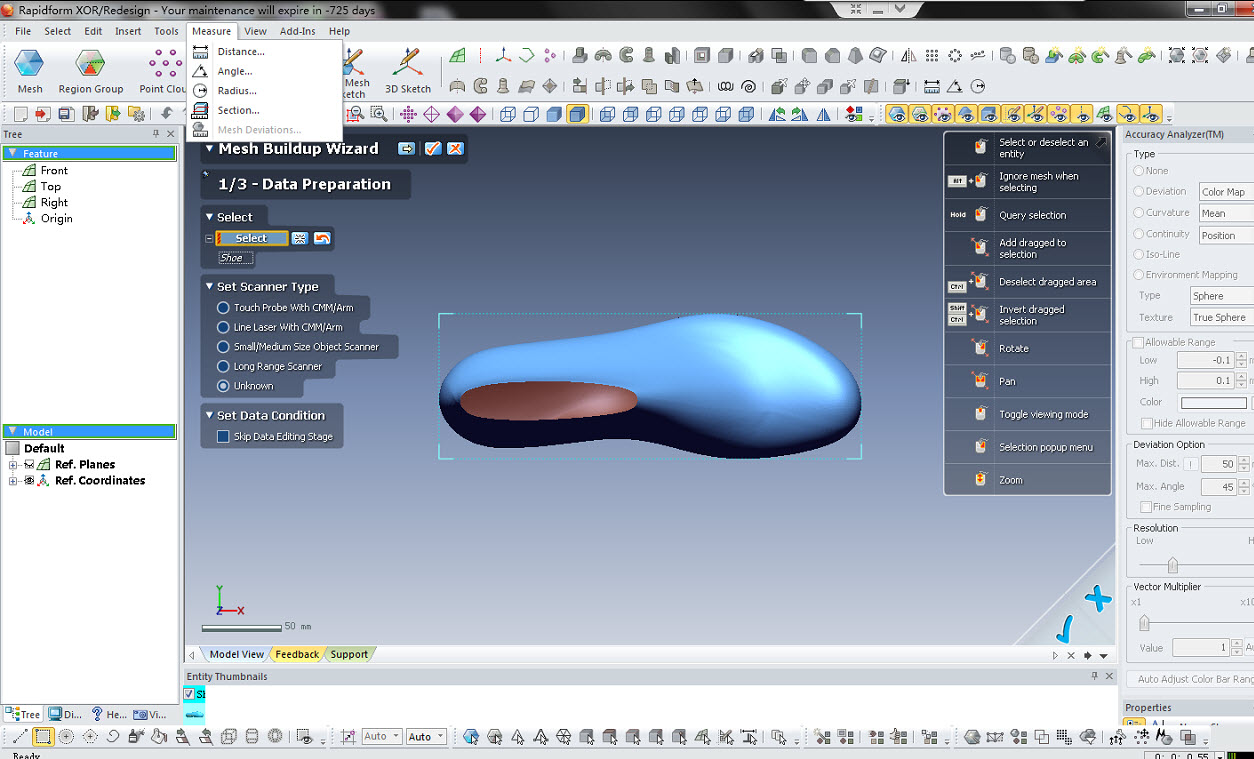The width and height of the screenshot is (1254, 759).
Task: Click the Select button in wizard
Action: click(x=251, y=238)
